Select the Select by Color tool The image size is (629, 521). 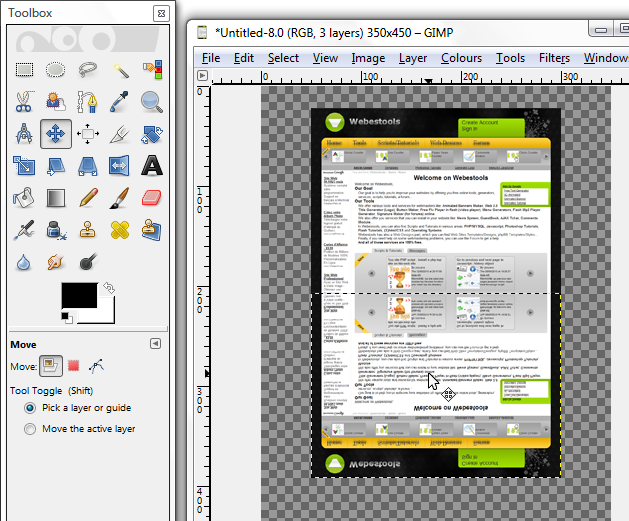pyautogui.click(x=152, y=69)
